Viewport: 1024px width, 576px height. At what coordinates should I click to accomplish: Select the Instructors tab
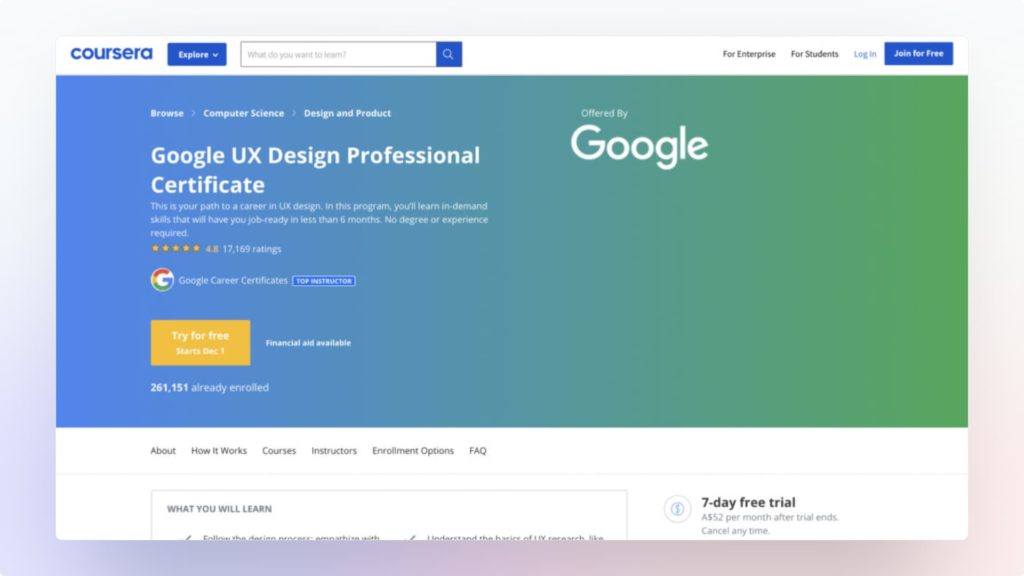tap(334, 450)
